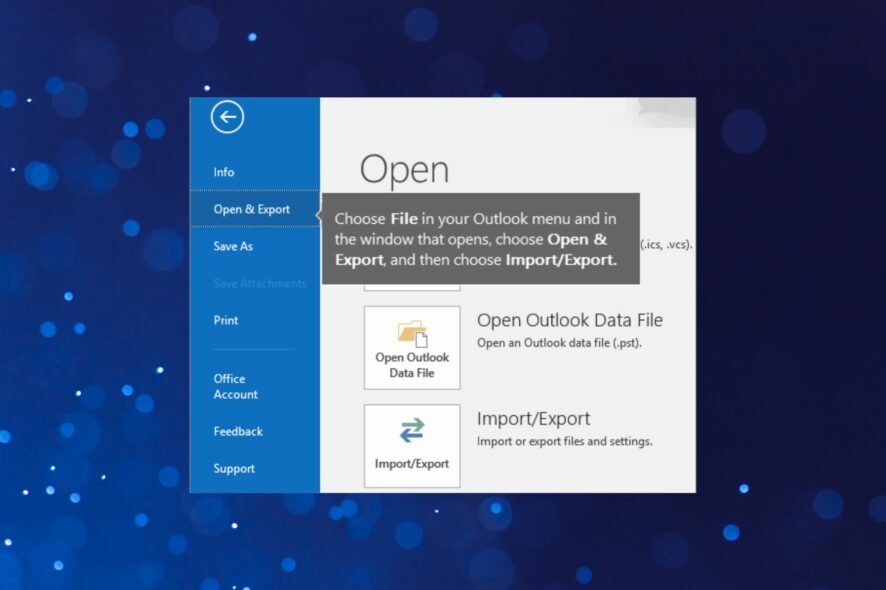This screenshot has height=590, width=886.
Task: Select the greyed-out Save Attachments entry
Action: tap(259, 283)
